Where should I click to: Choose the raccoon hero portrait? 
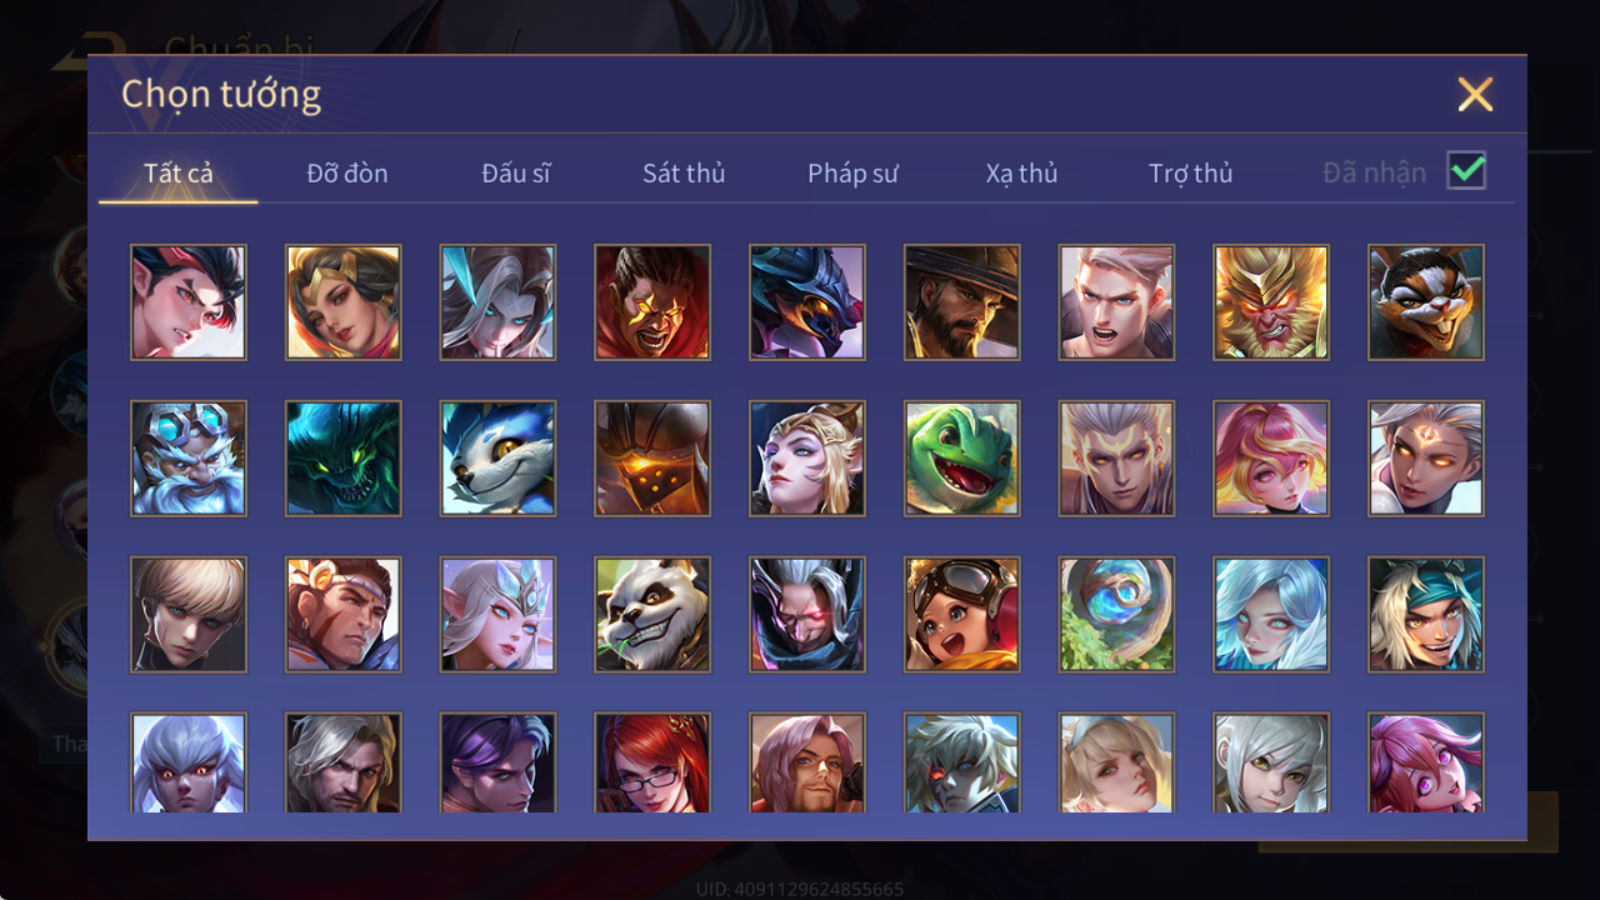tap(1426, 302)
